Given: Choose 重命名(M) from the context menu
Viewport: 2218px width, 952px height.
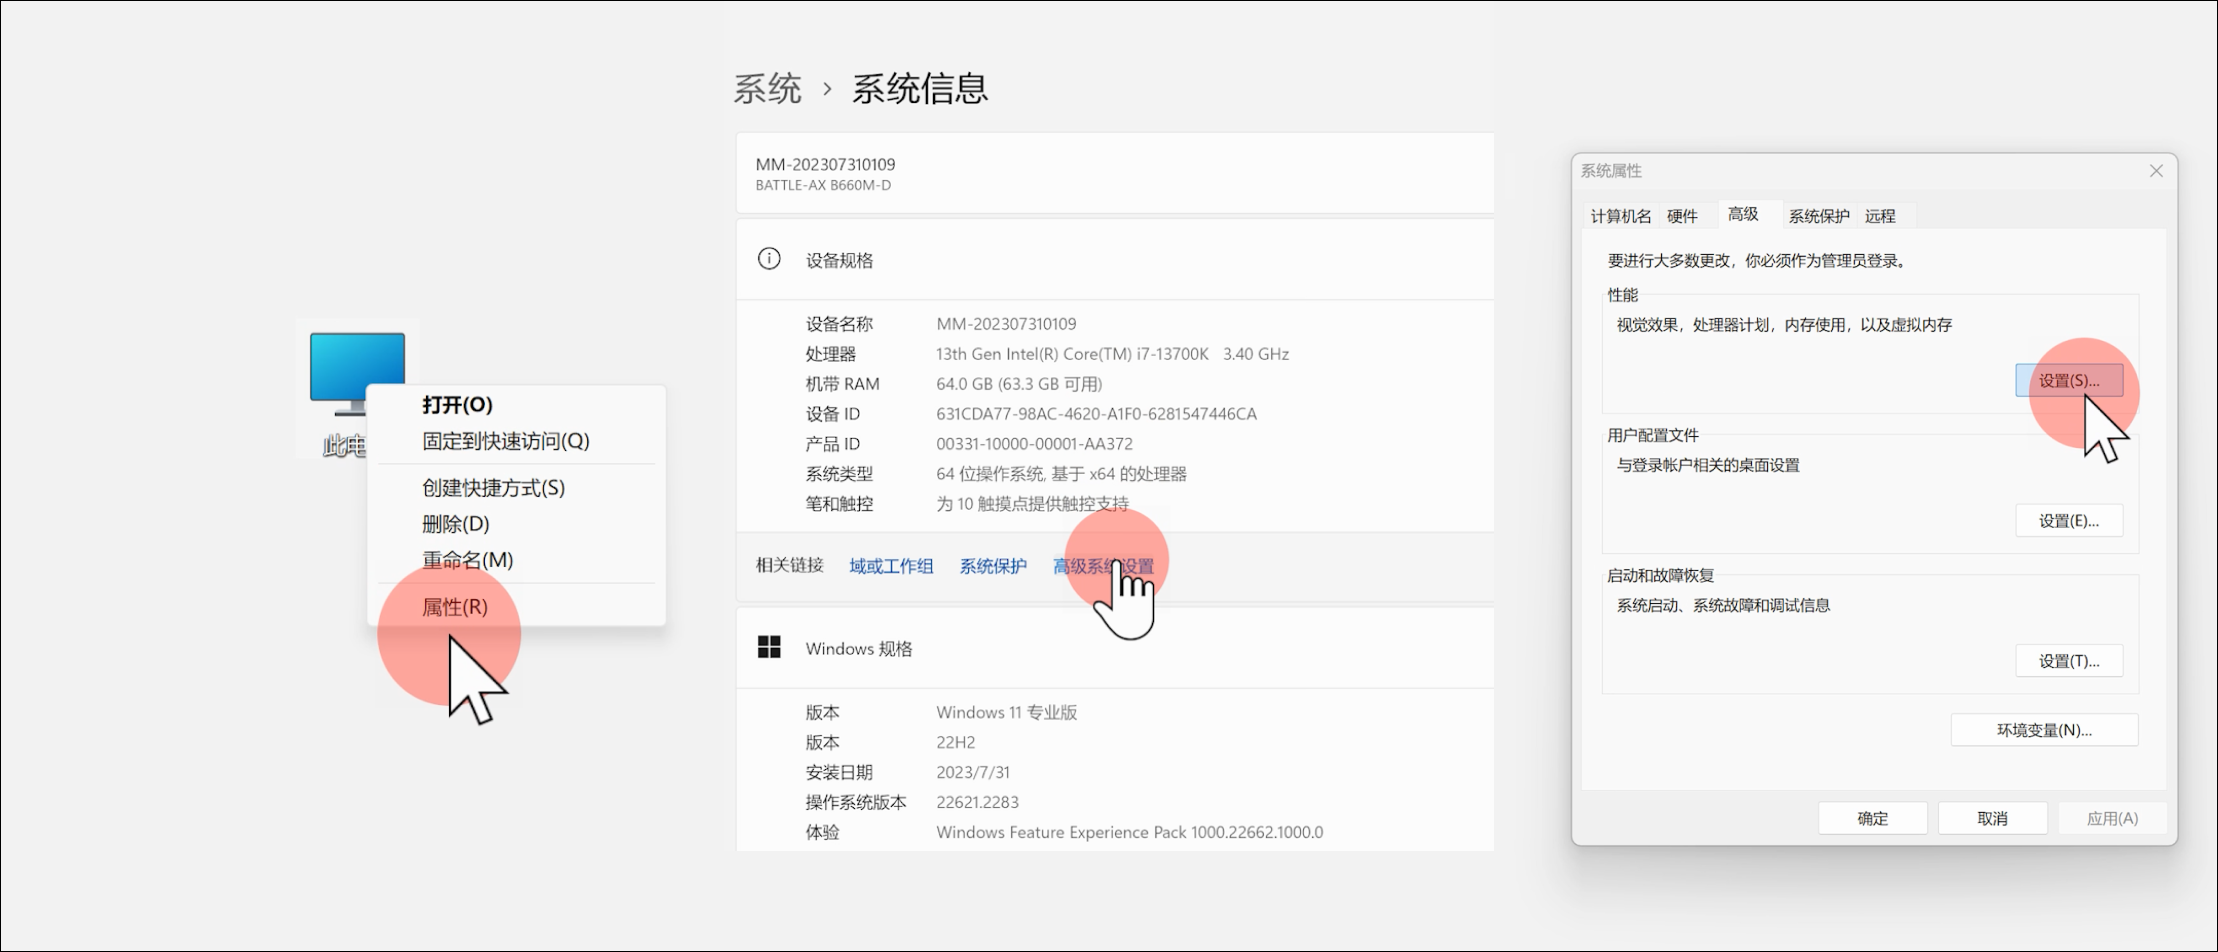Looking at the screenshot, I should (467, 560).
